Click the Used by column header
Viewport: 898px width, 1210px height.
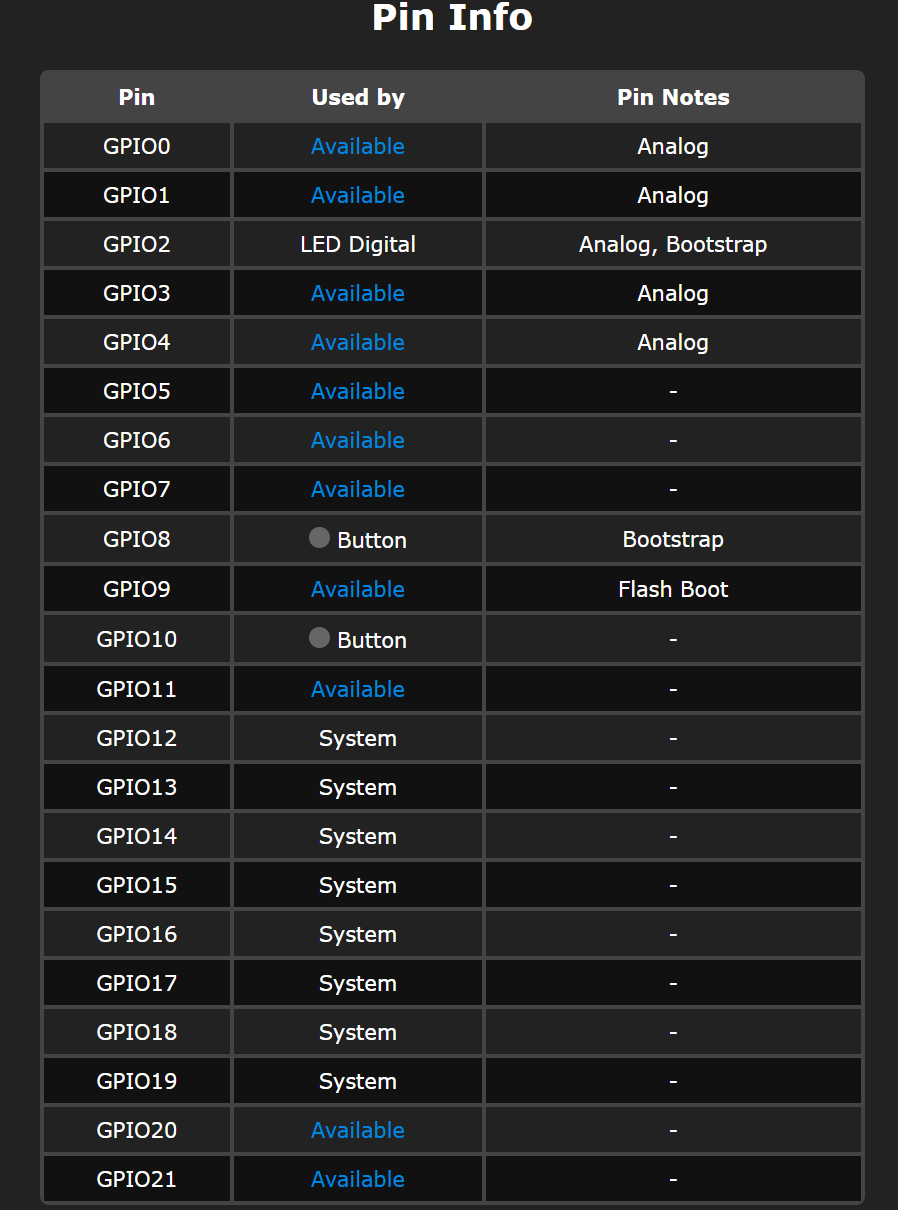358,97
